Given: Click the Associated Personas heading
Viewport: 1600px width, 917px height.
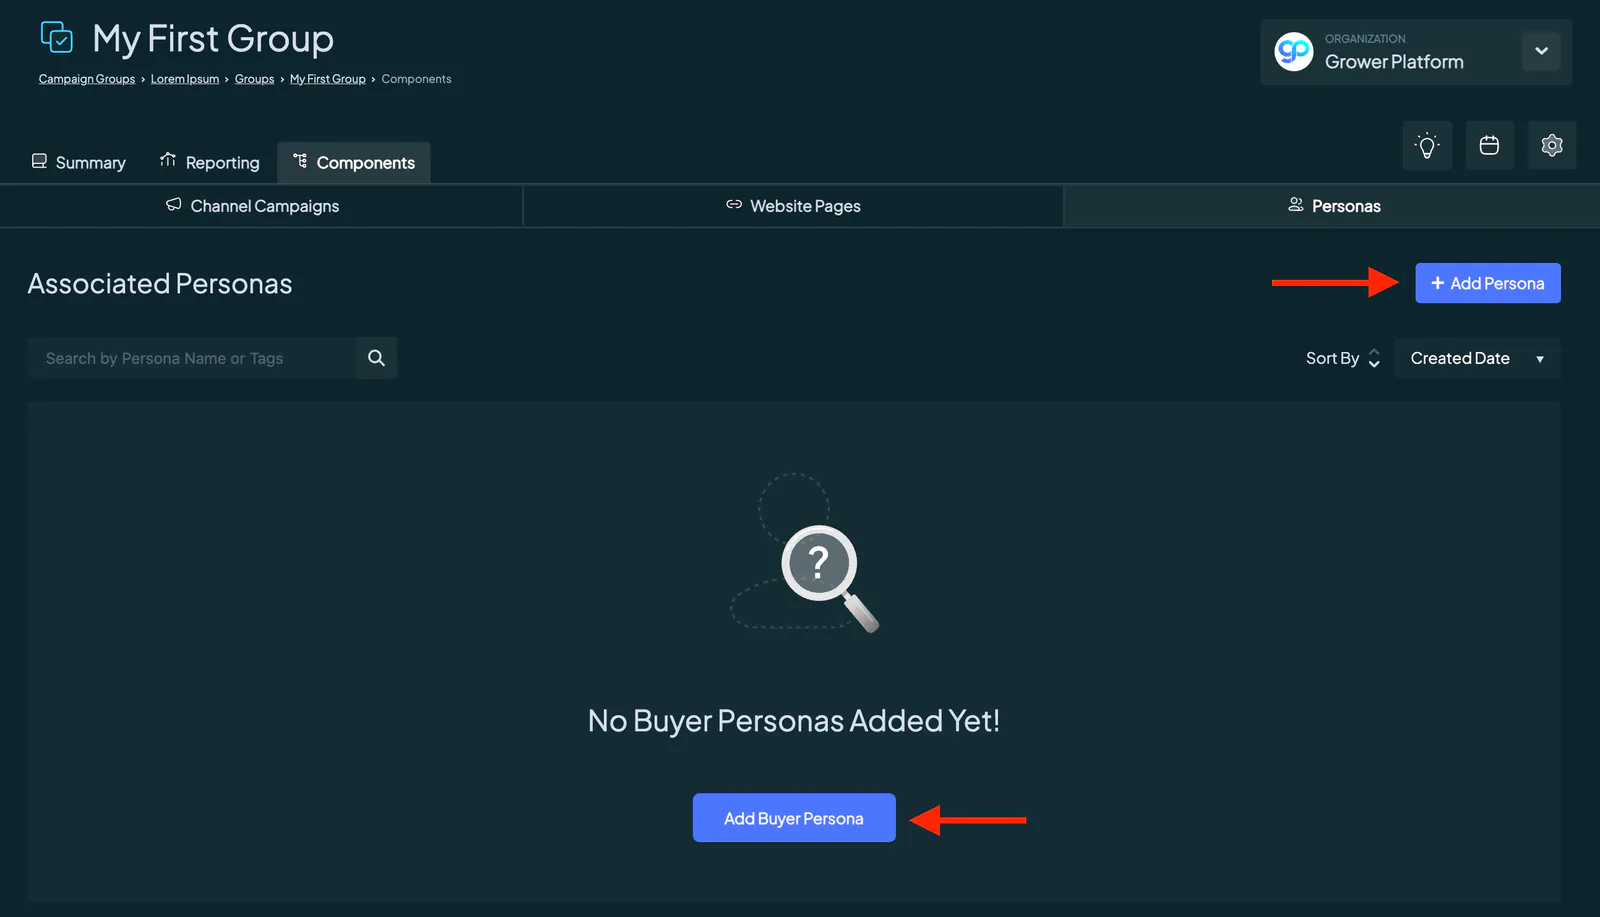Looking at the screenshot, I should click(160, 284).
